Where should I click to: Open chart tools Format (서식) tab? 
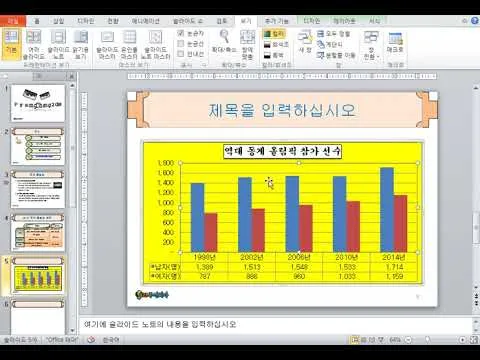(374, 21)
